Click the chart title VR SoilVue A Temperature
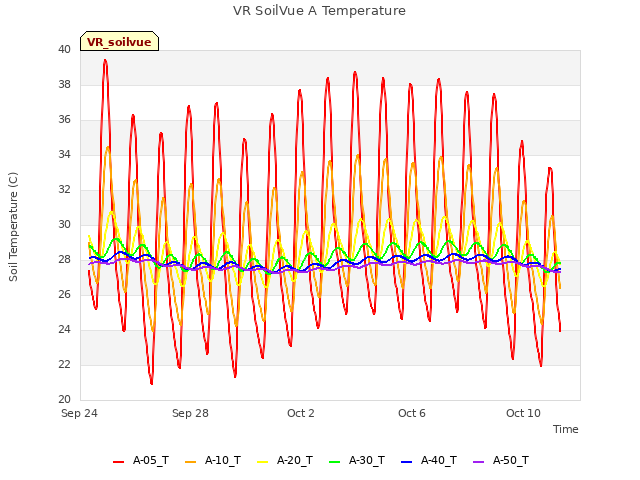The width and height of the screenshot is (640, 480). pyautogui.click(x=319, y=11)
